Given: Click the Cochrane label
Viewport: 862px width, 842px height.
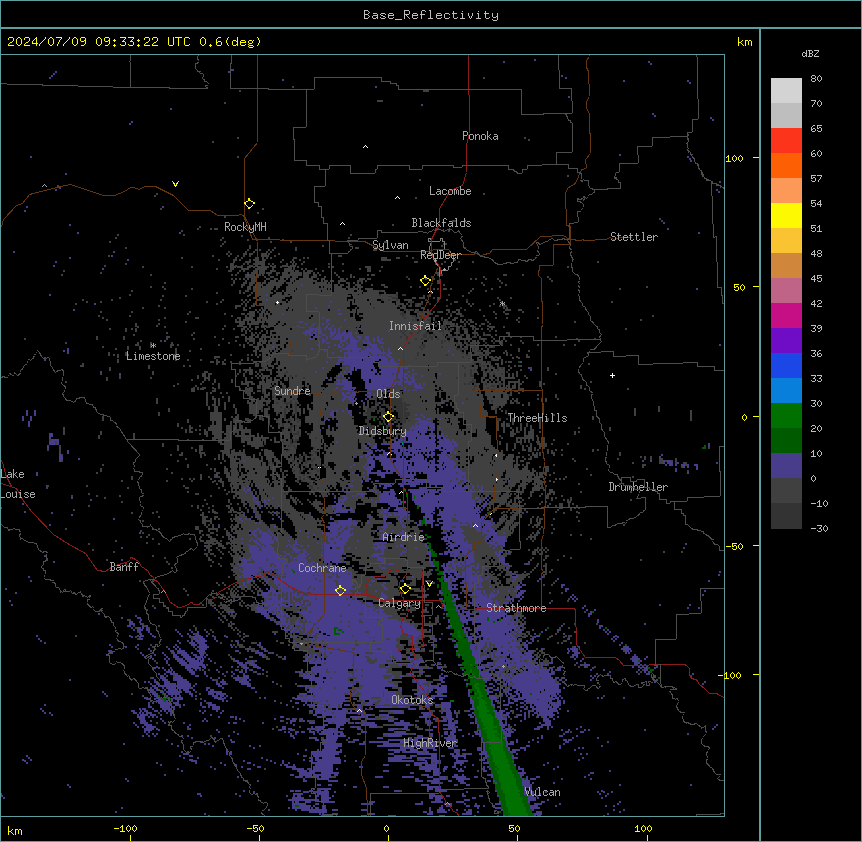Looking at the screenshot, I should 322,568.
